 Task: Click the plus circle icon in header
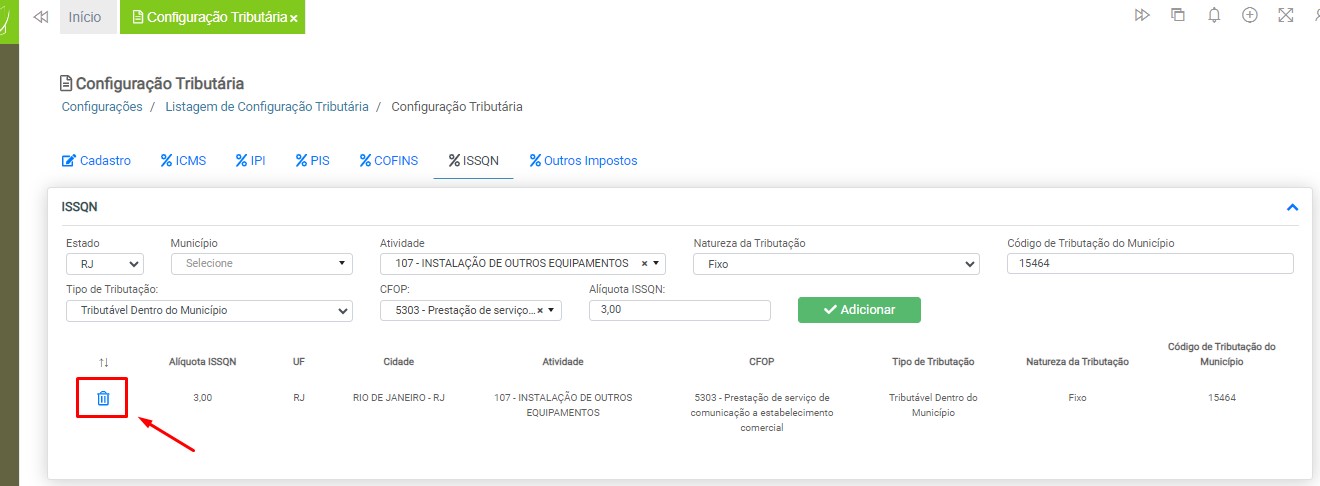(1249, 16)
